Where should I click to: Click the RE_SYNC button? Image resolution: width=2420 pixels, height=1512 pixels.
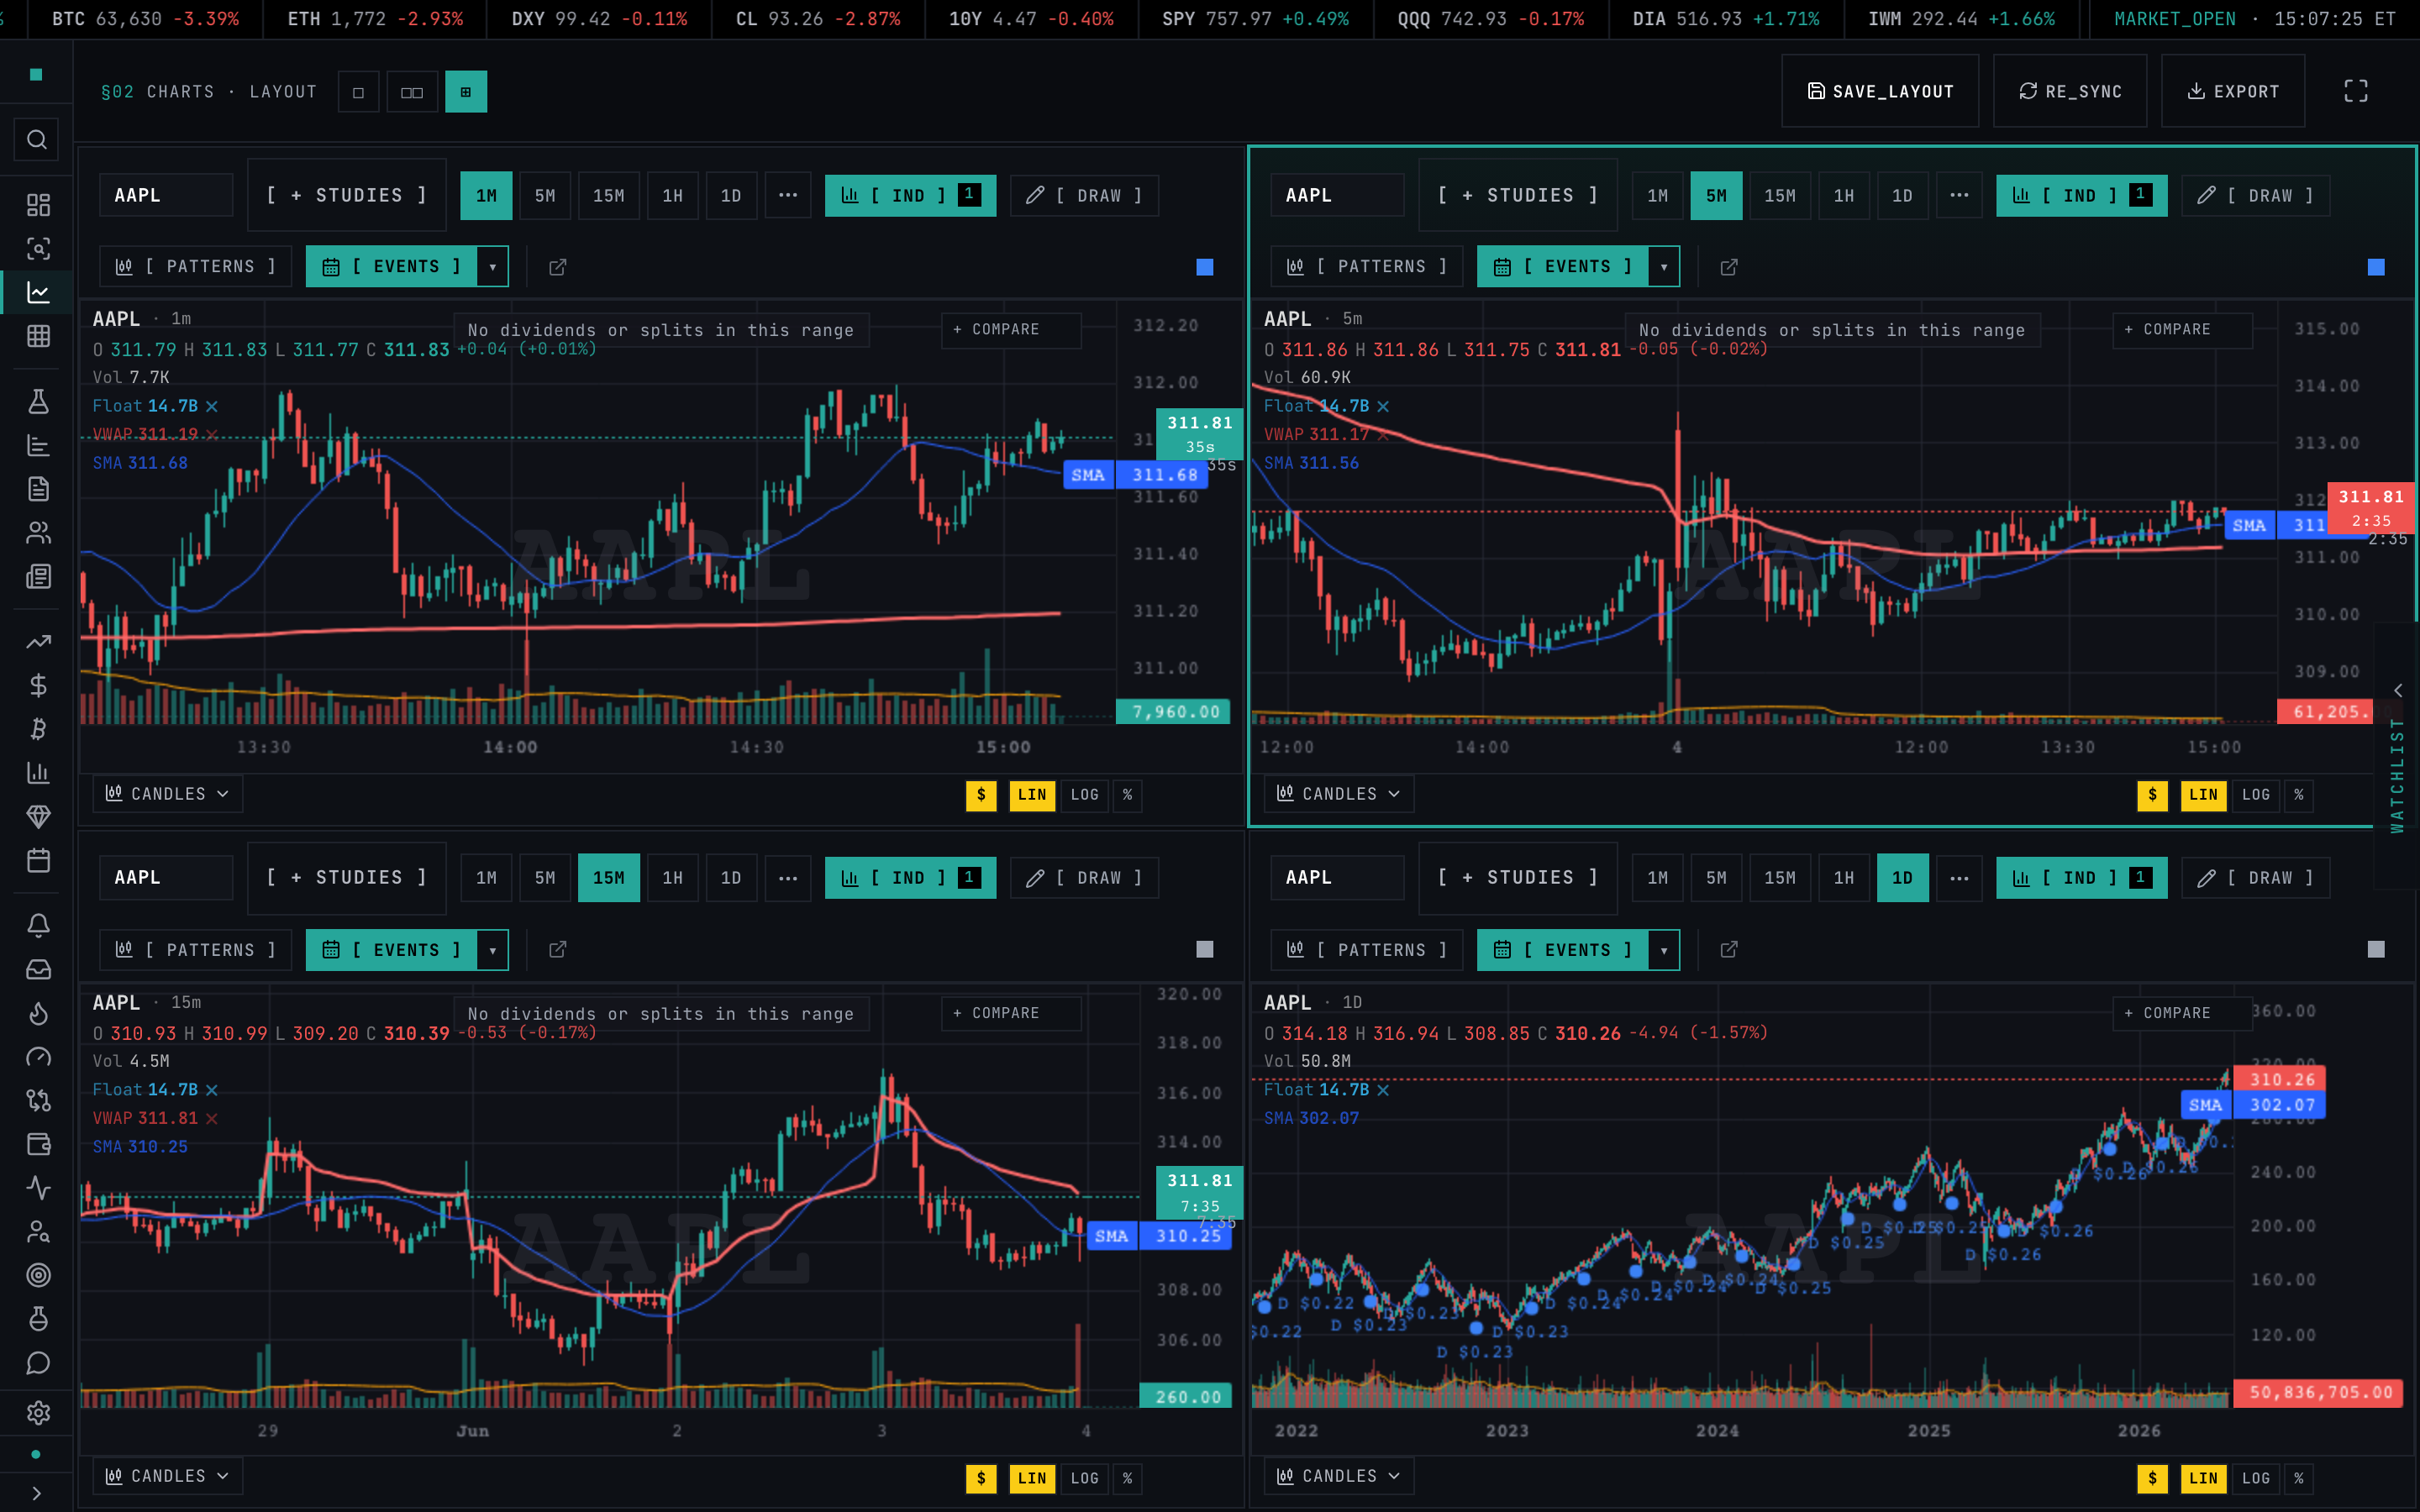pyautogui.click(x=2070, y=91)
